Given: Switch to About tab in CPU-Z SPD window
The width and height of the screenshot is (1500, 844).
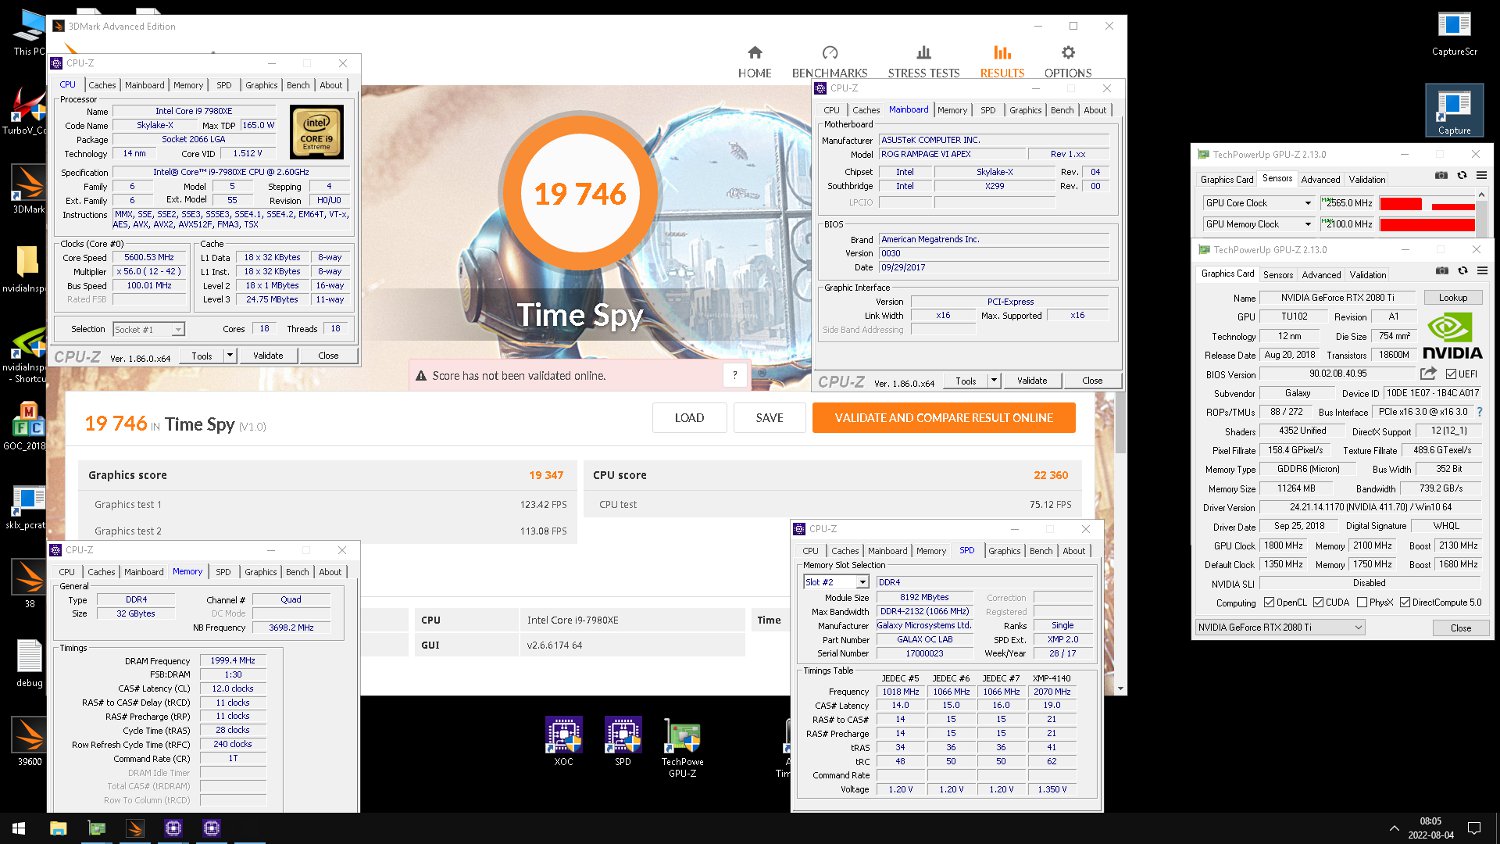Looking at the screenshot, I should click(x=1074, y=551).
